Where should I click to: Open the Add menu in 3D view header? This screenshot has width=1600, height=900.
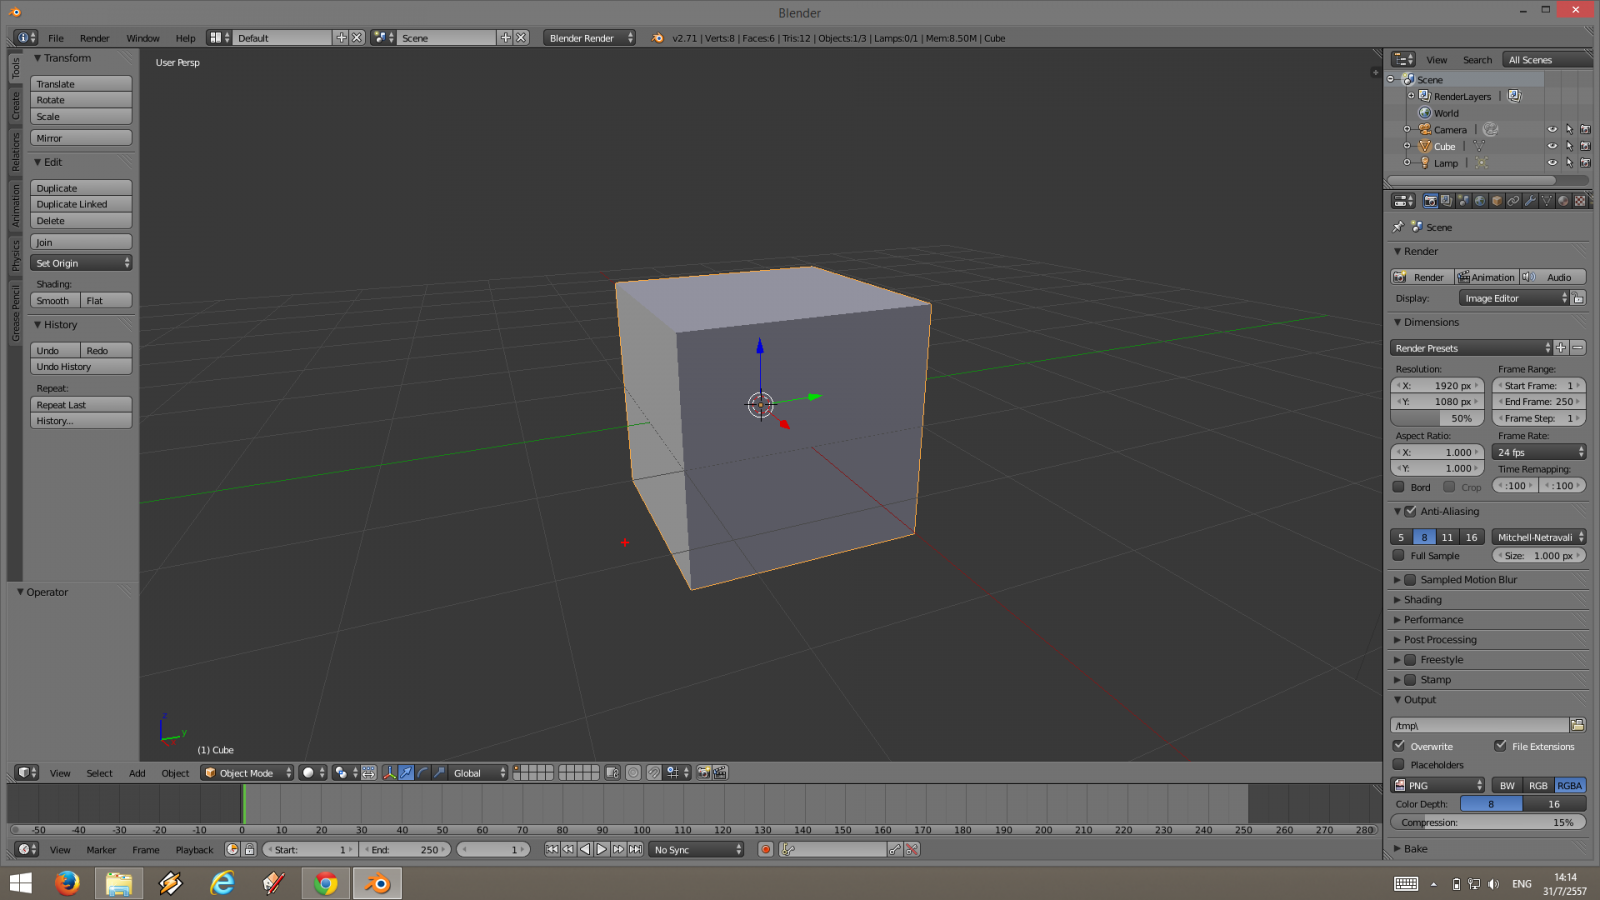[137, 773]
